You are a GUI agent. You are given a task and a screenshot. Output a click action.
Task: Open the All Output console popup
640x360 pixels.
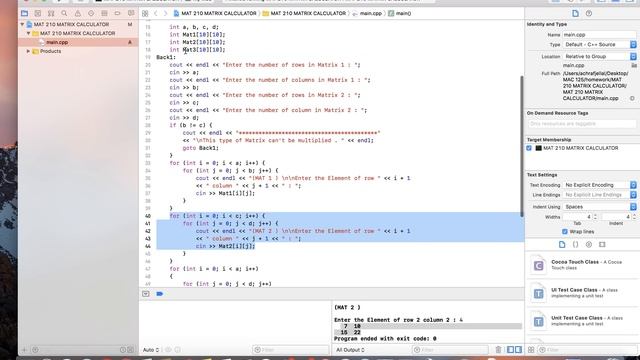pyautogui.click(x=350, y=350)
